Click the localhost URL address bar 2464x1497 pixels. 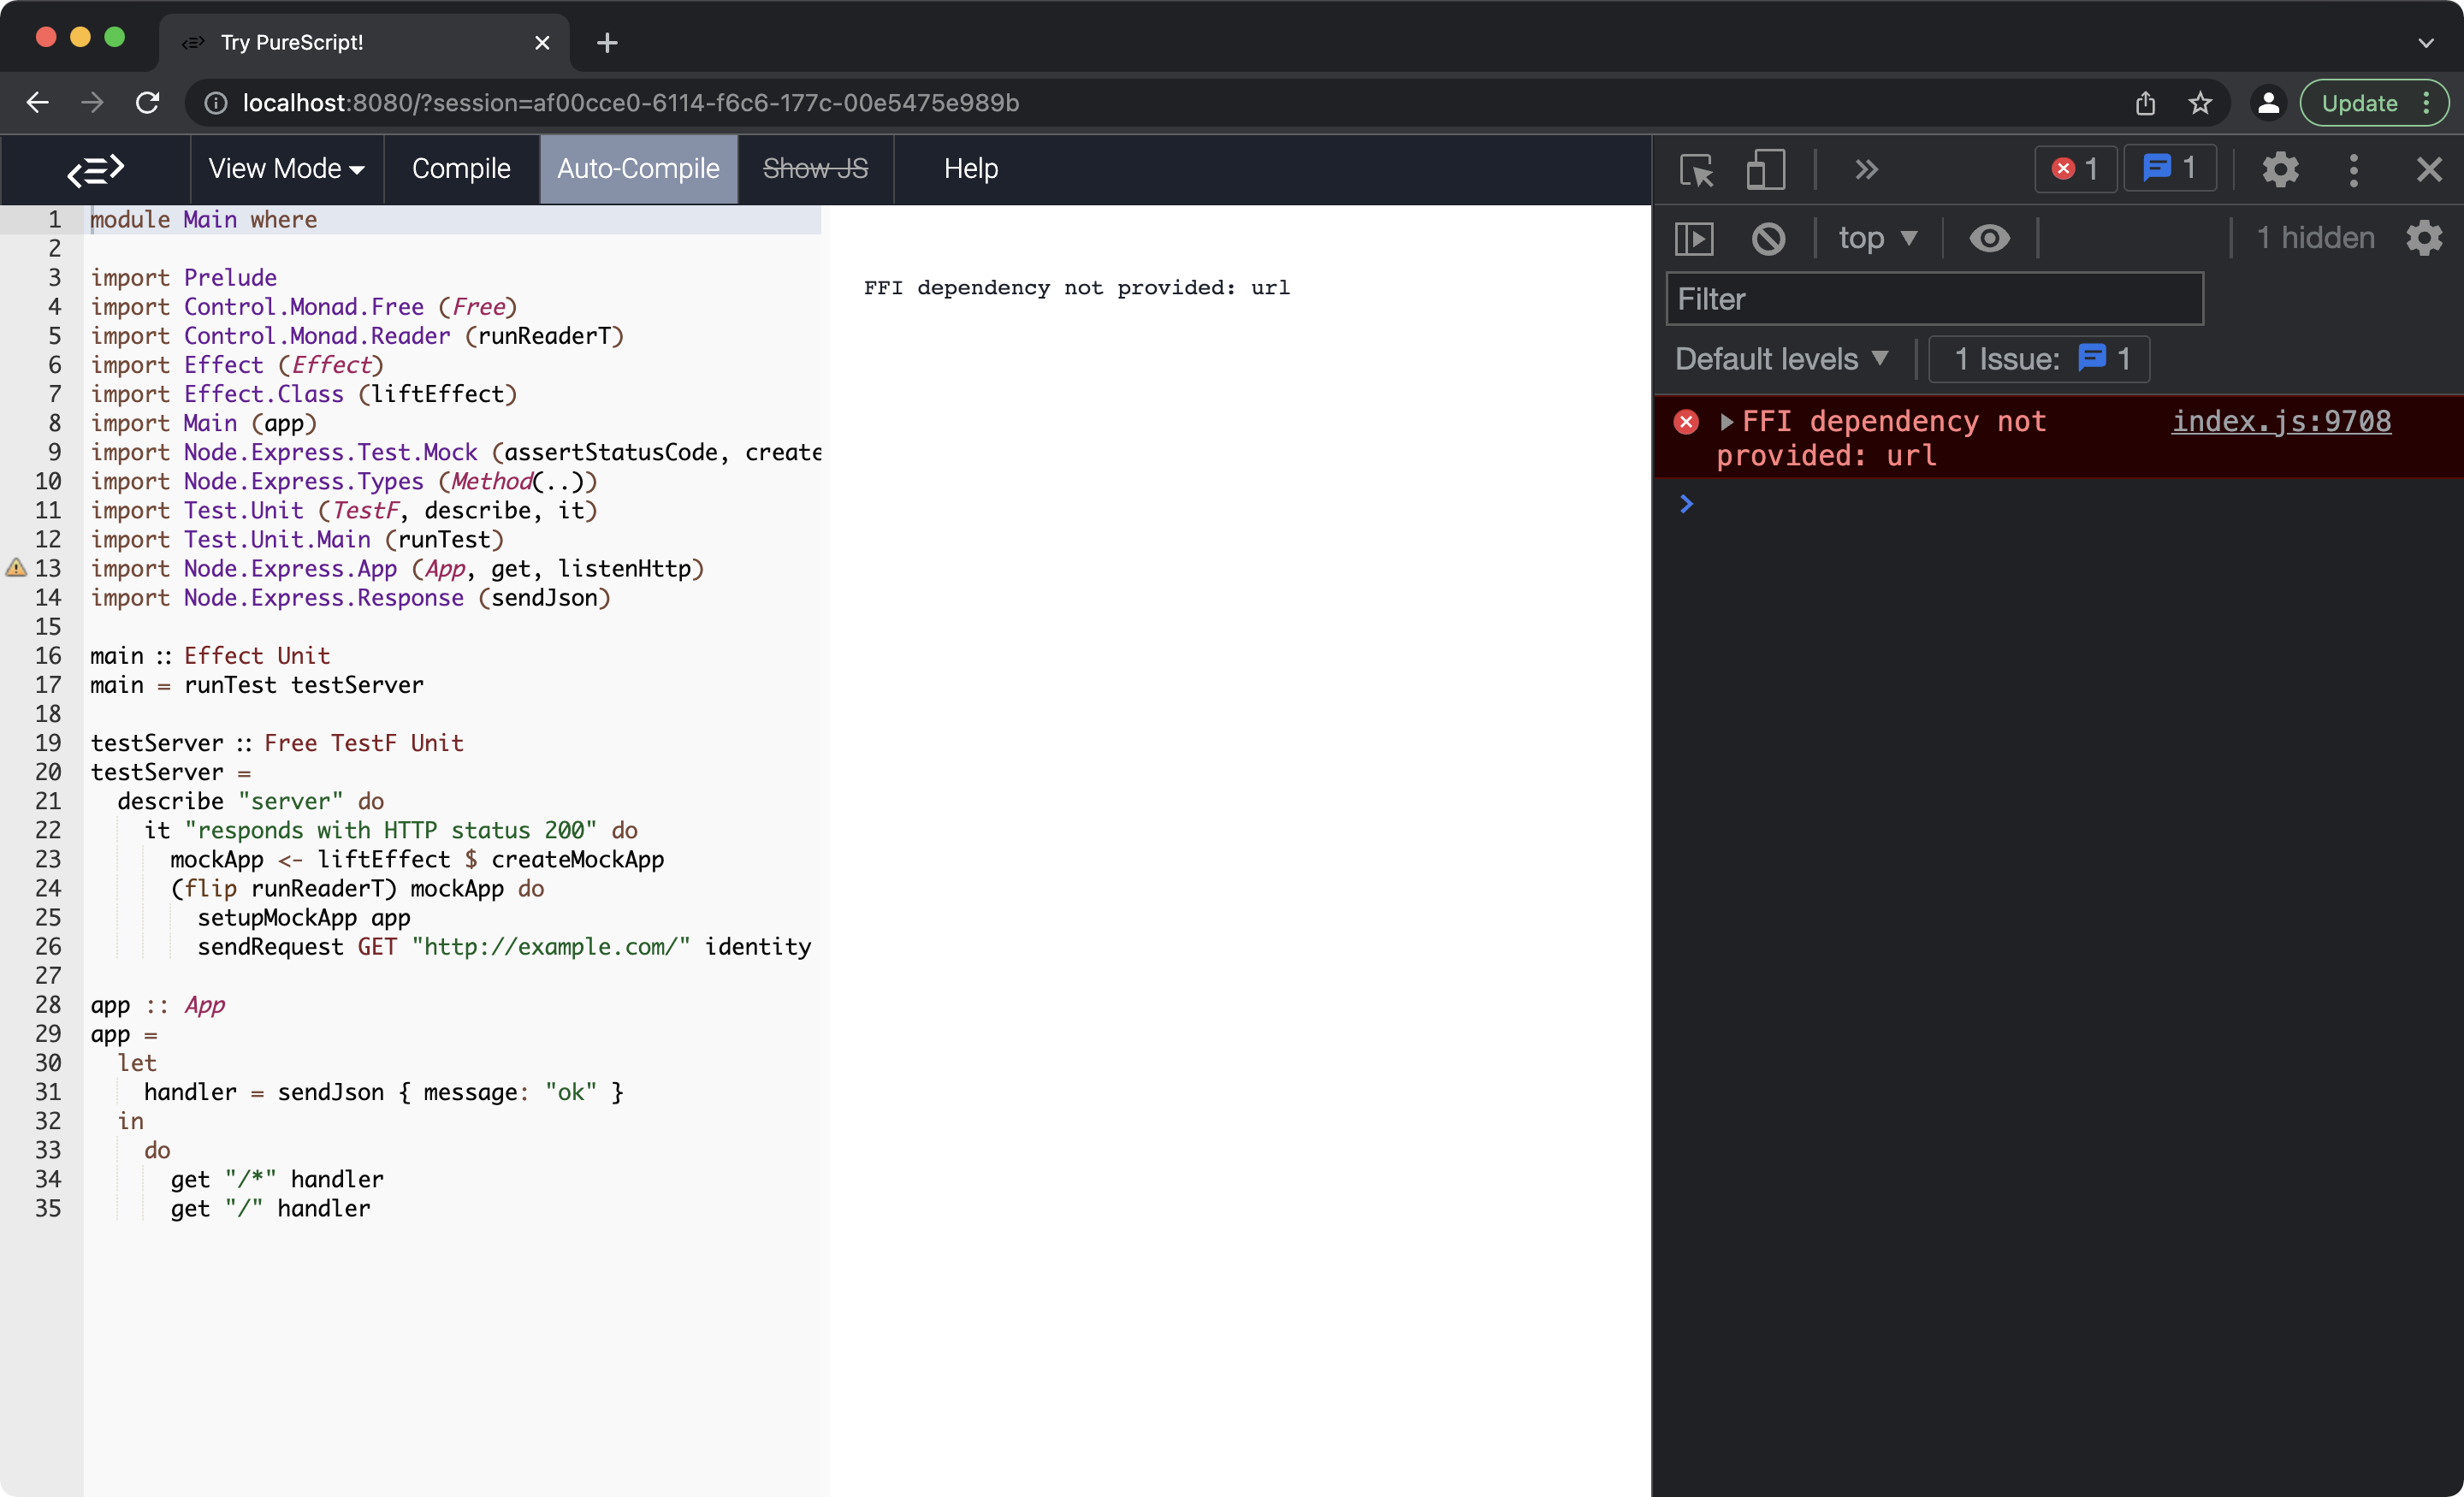pyautogui.click(x=630, y=103)
